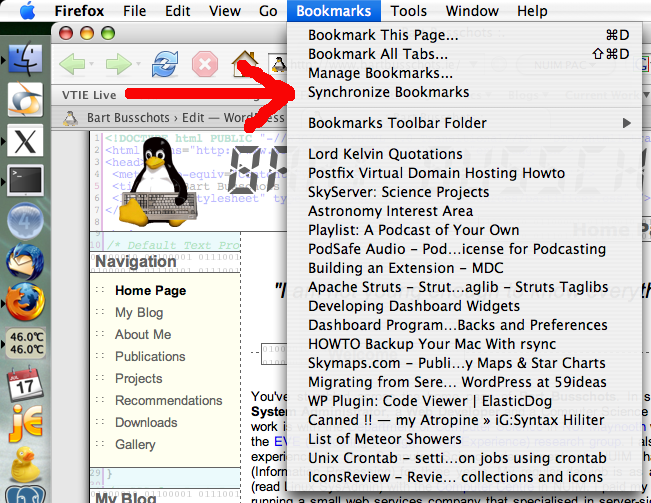
Task: Open My Blog navigation link
Action: 139,313
